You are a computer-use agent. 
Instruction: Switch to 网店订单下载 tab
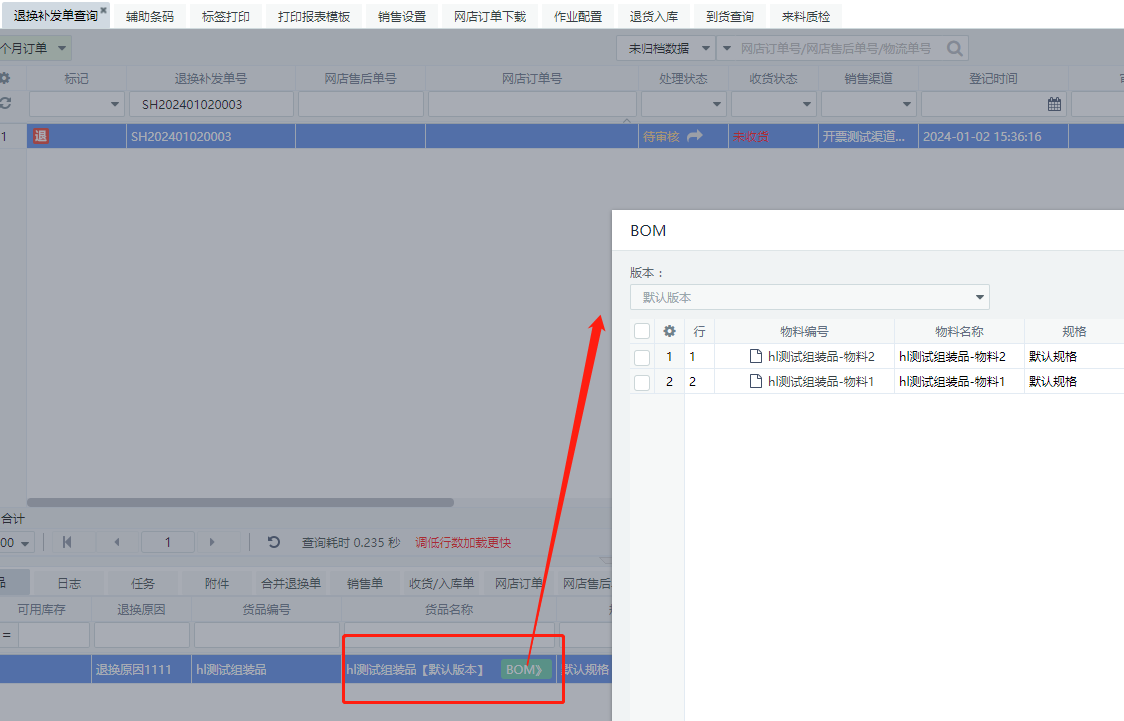[x=490, y=16]
